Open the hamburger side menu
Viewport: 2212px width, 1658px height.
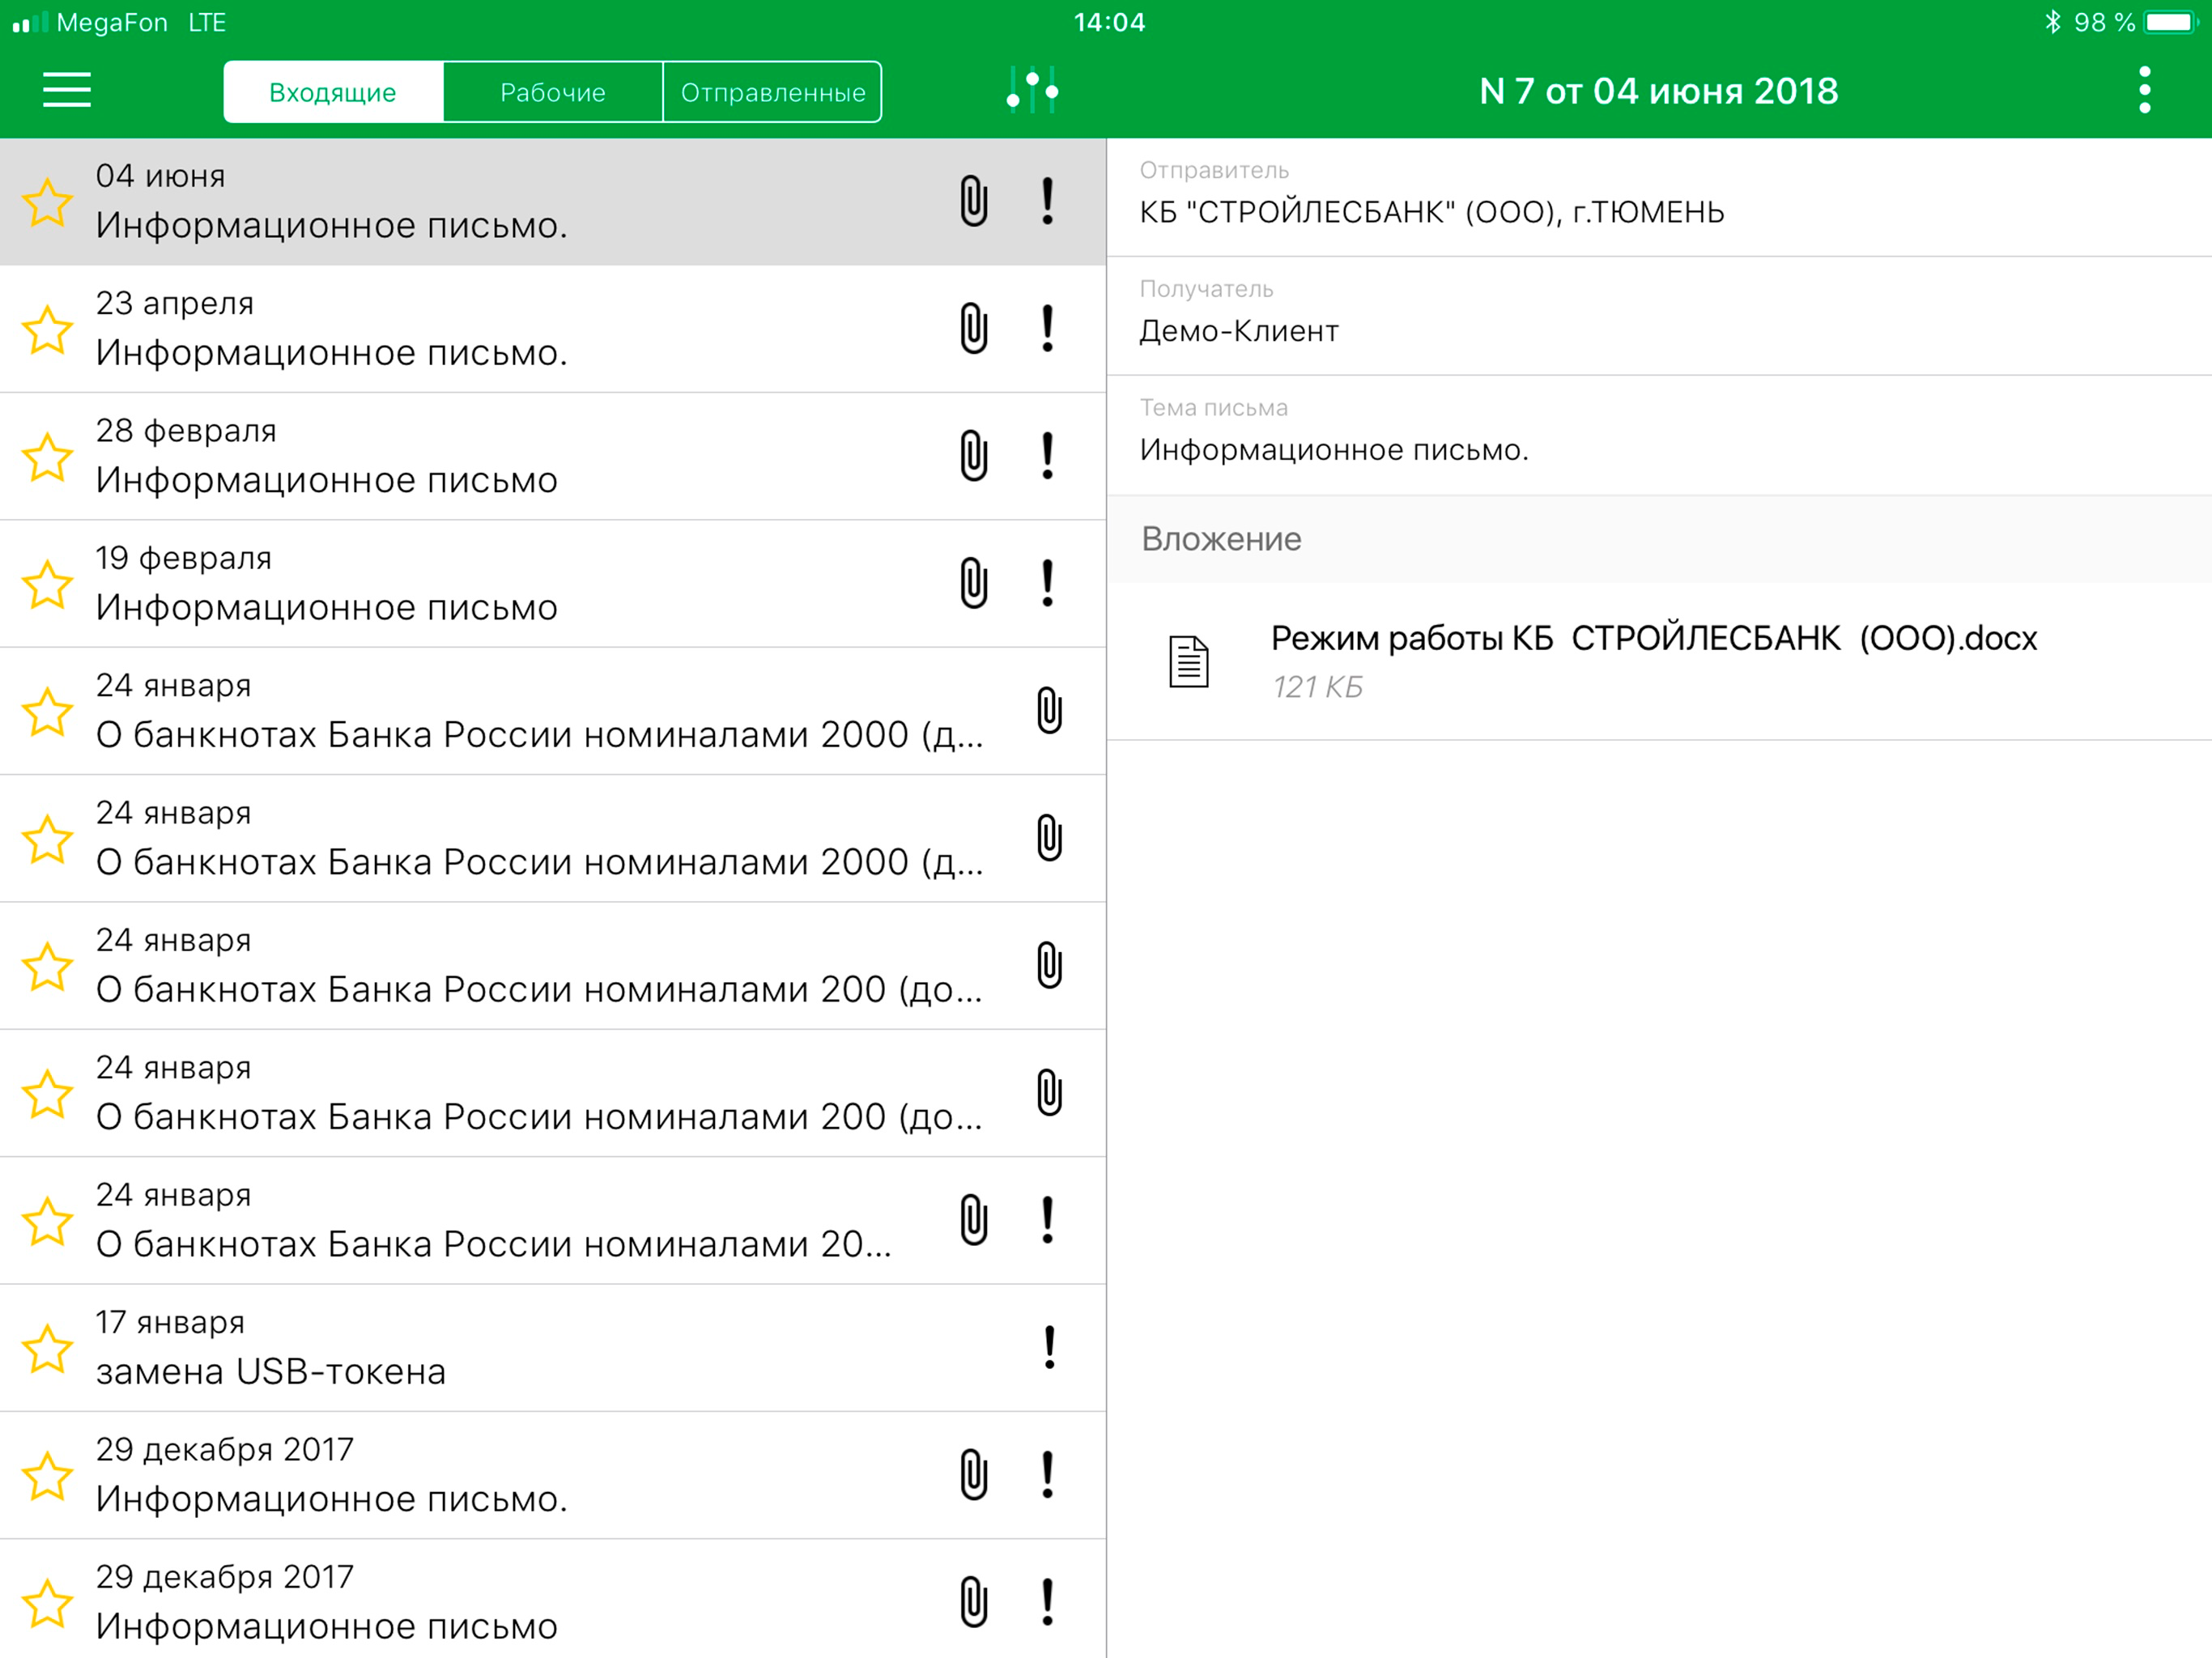pyautogui.click(x=66, y=90)
